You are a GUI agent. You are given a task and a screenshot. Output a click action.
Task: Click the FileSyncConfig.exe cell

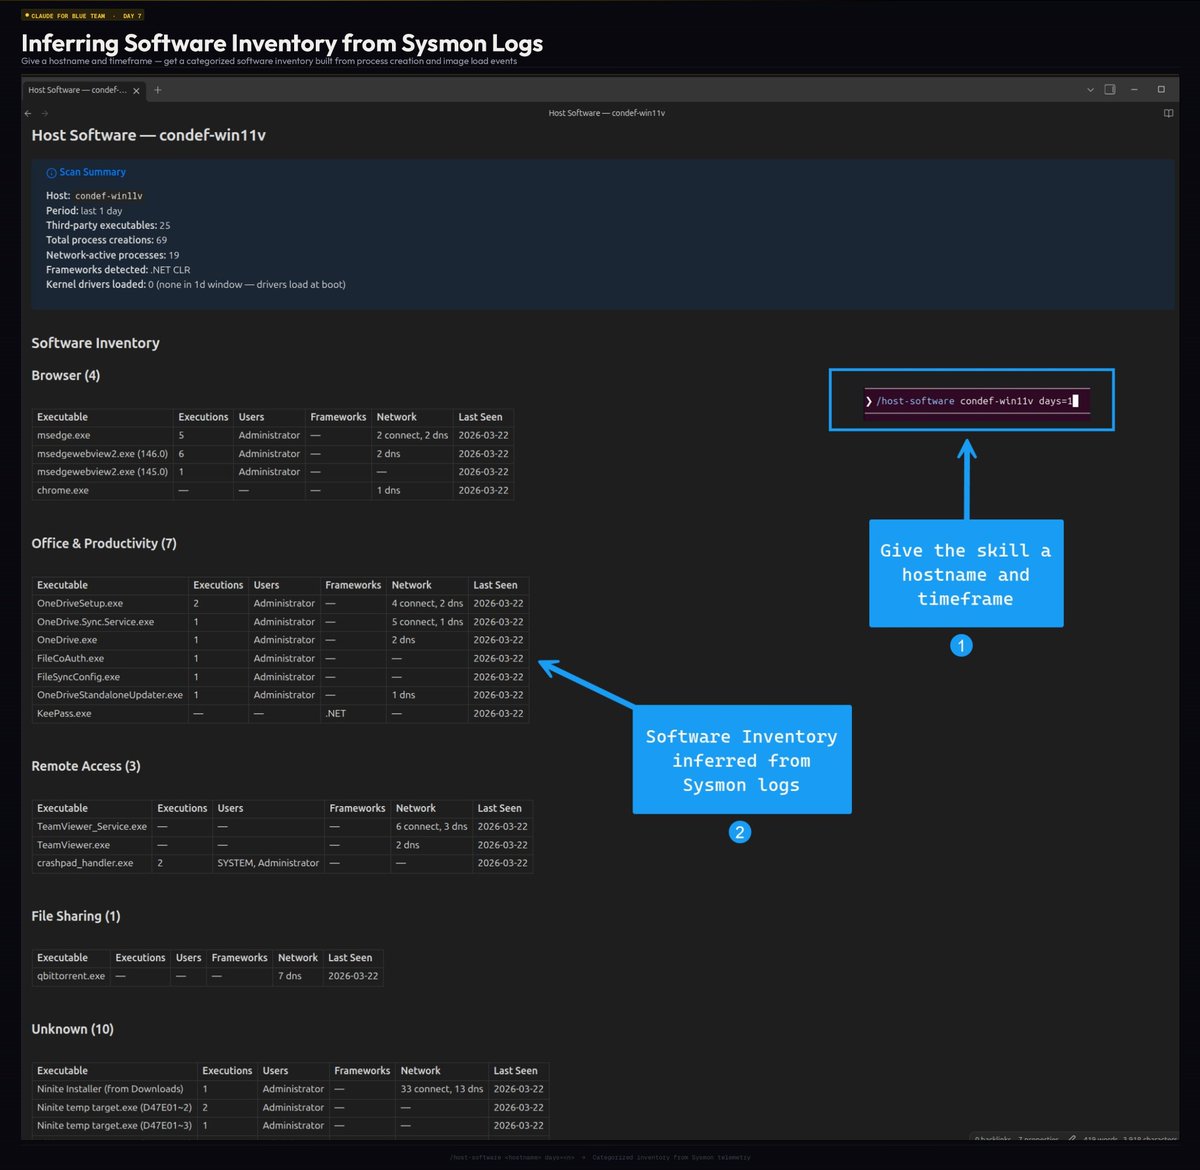point(110,677)
